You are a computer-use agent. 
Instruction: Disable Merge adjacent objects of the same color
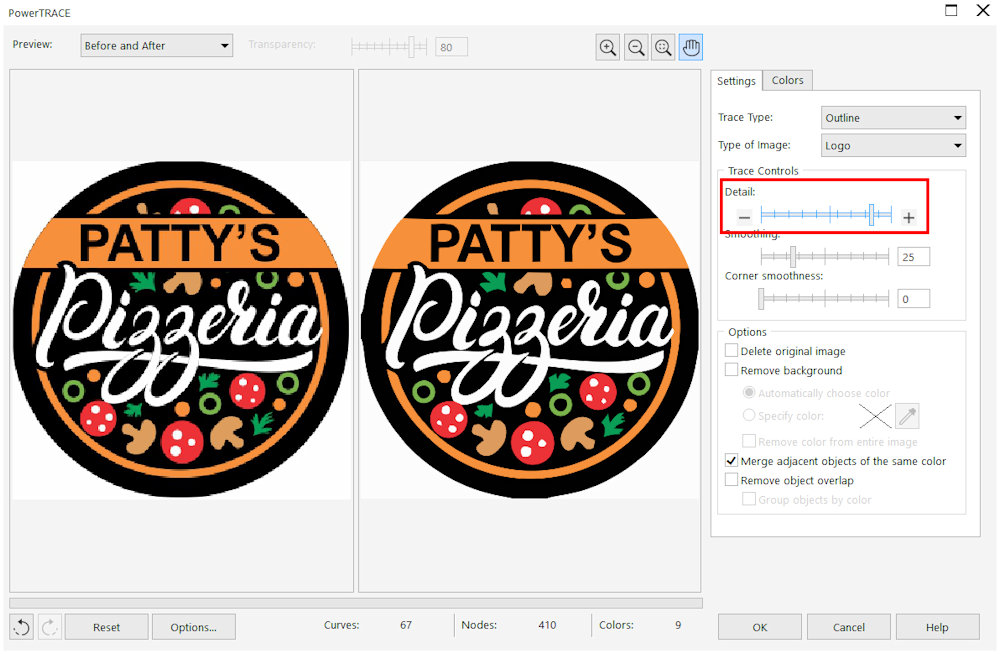[731, 460]
